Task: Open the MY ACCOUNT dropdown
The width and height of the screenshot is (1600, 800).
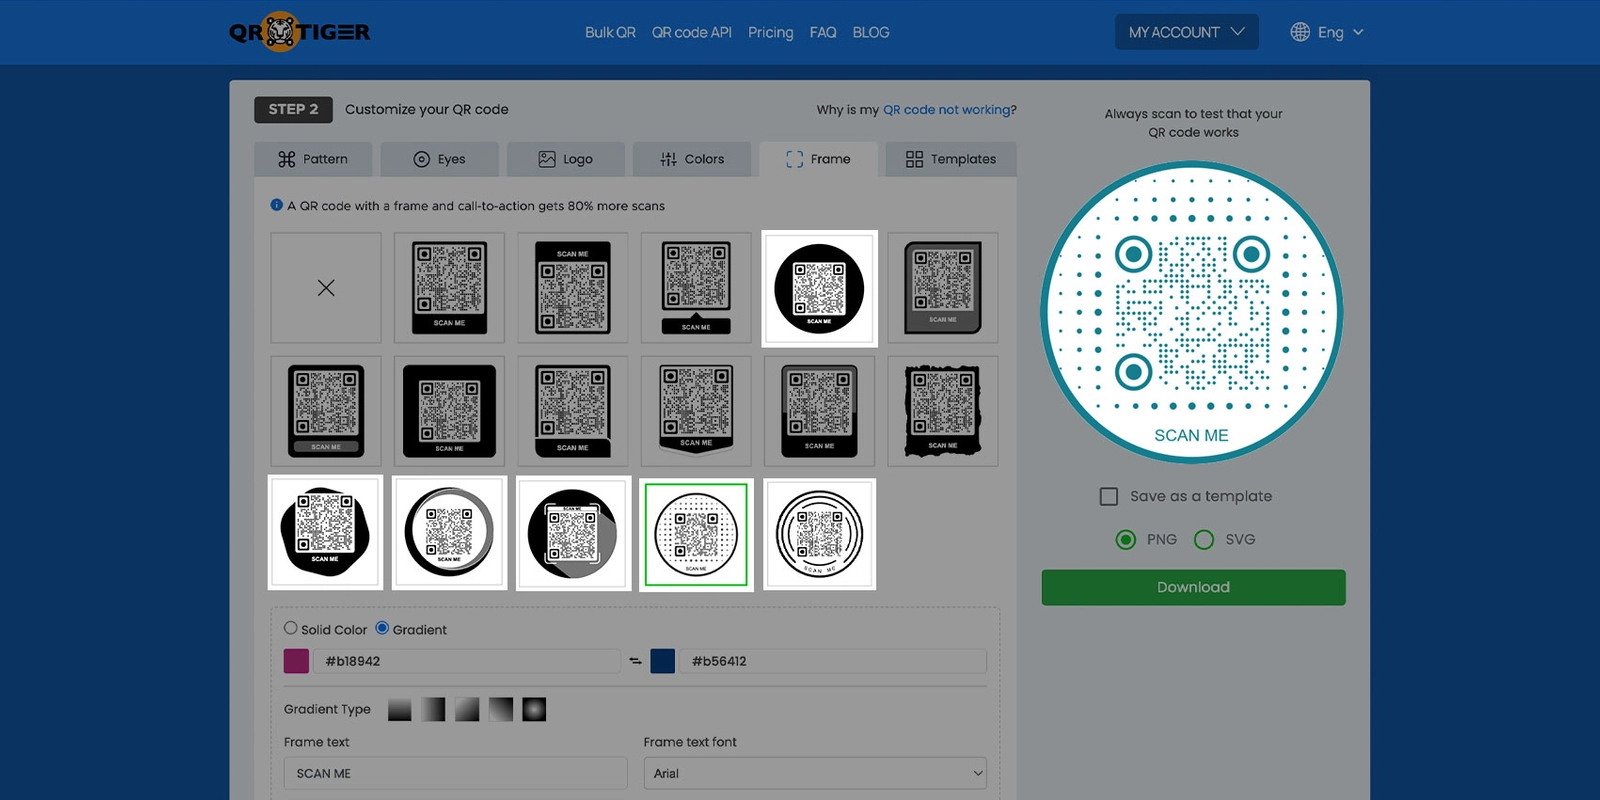Action: pyautogui.click(x=1186, y=32)
